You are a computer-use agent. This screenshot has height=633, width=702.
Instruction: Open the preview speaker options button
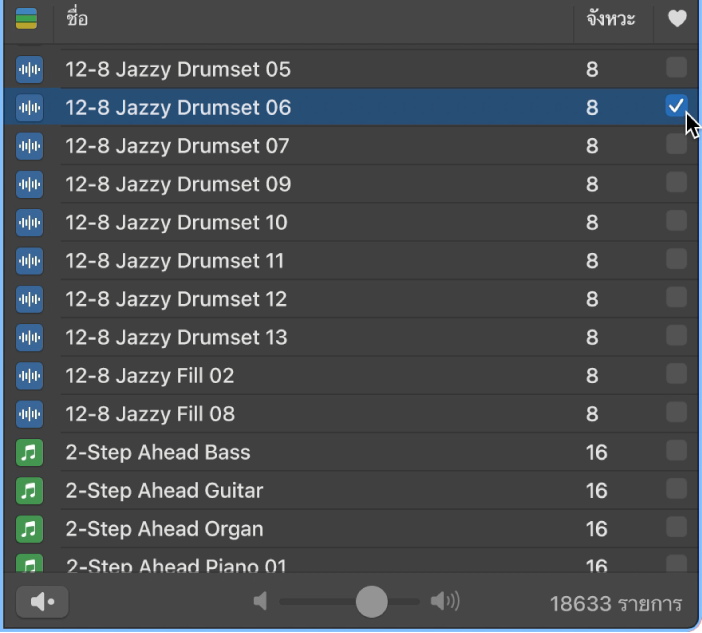tap(42, 602)
